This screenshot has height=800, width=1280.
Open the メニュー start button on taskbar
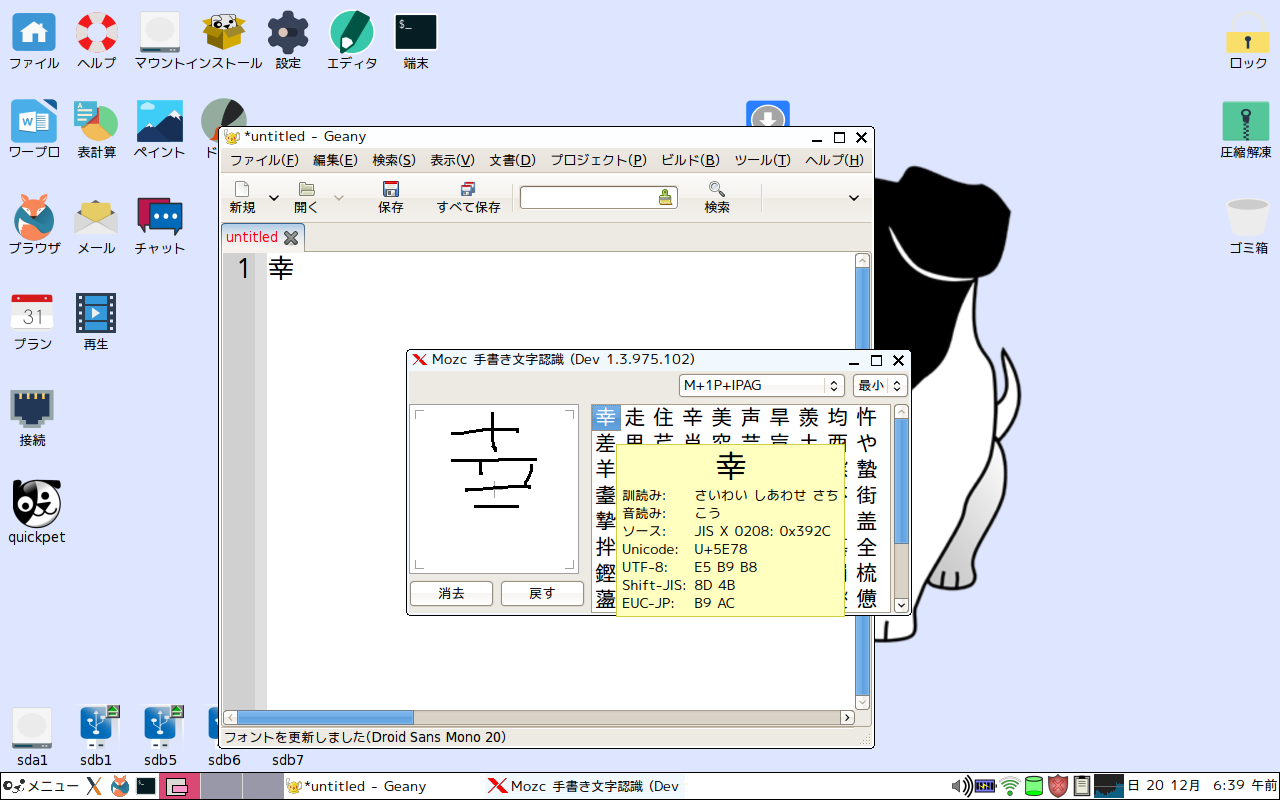[40, 786]
